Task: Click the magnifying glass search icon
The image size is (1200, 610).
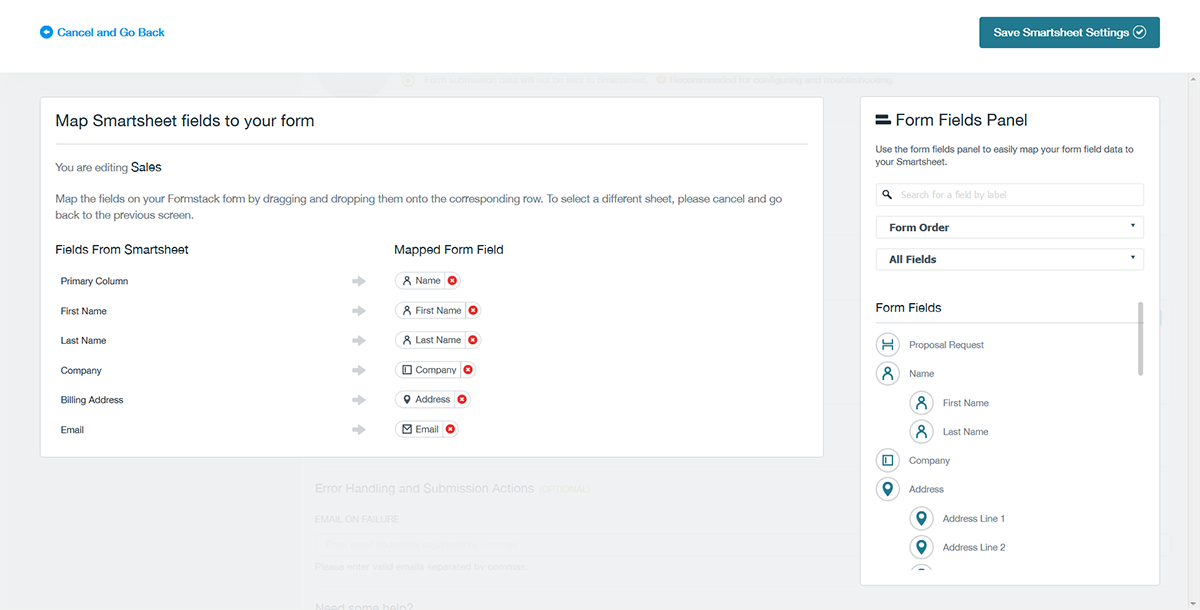Action: (x=888, y=195)
